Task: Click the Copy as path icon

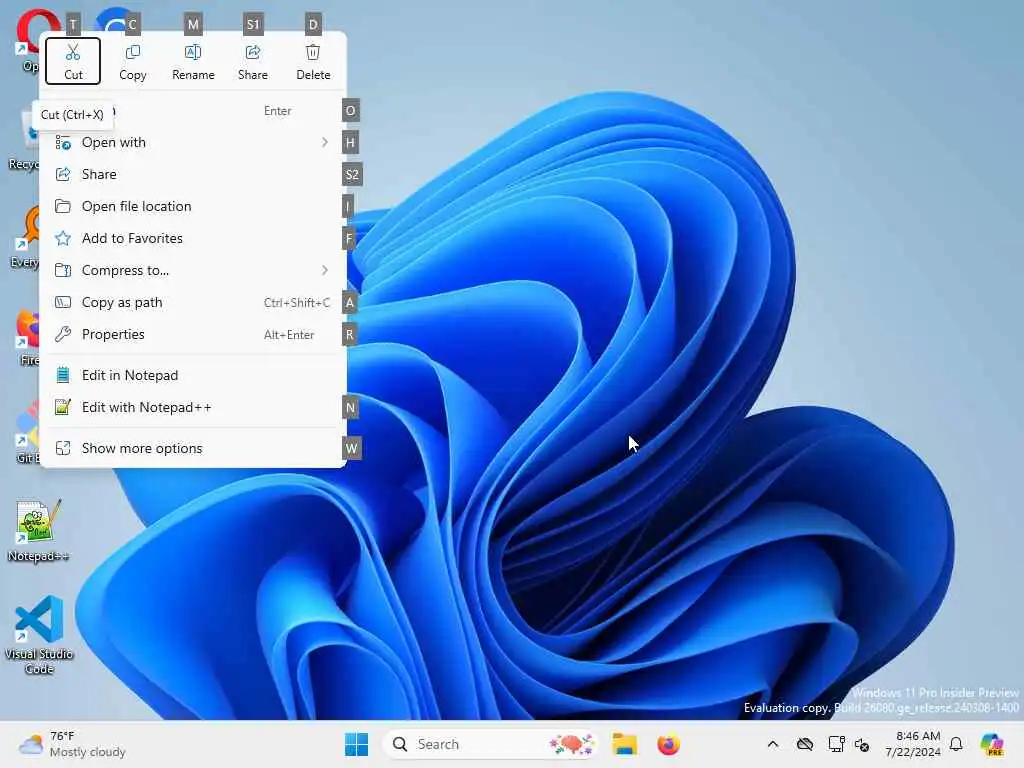Action: (x=63, y=302)
